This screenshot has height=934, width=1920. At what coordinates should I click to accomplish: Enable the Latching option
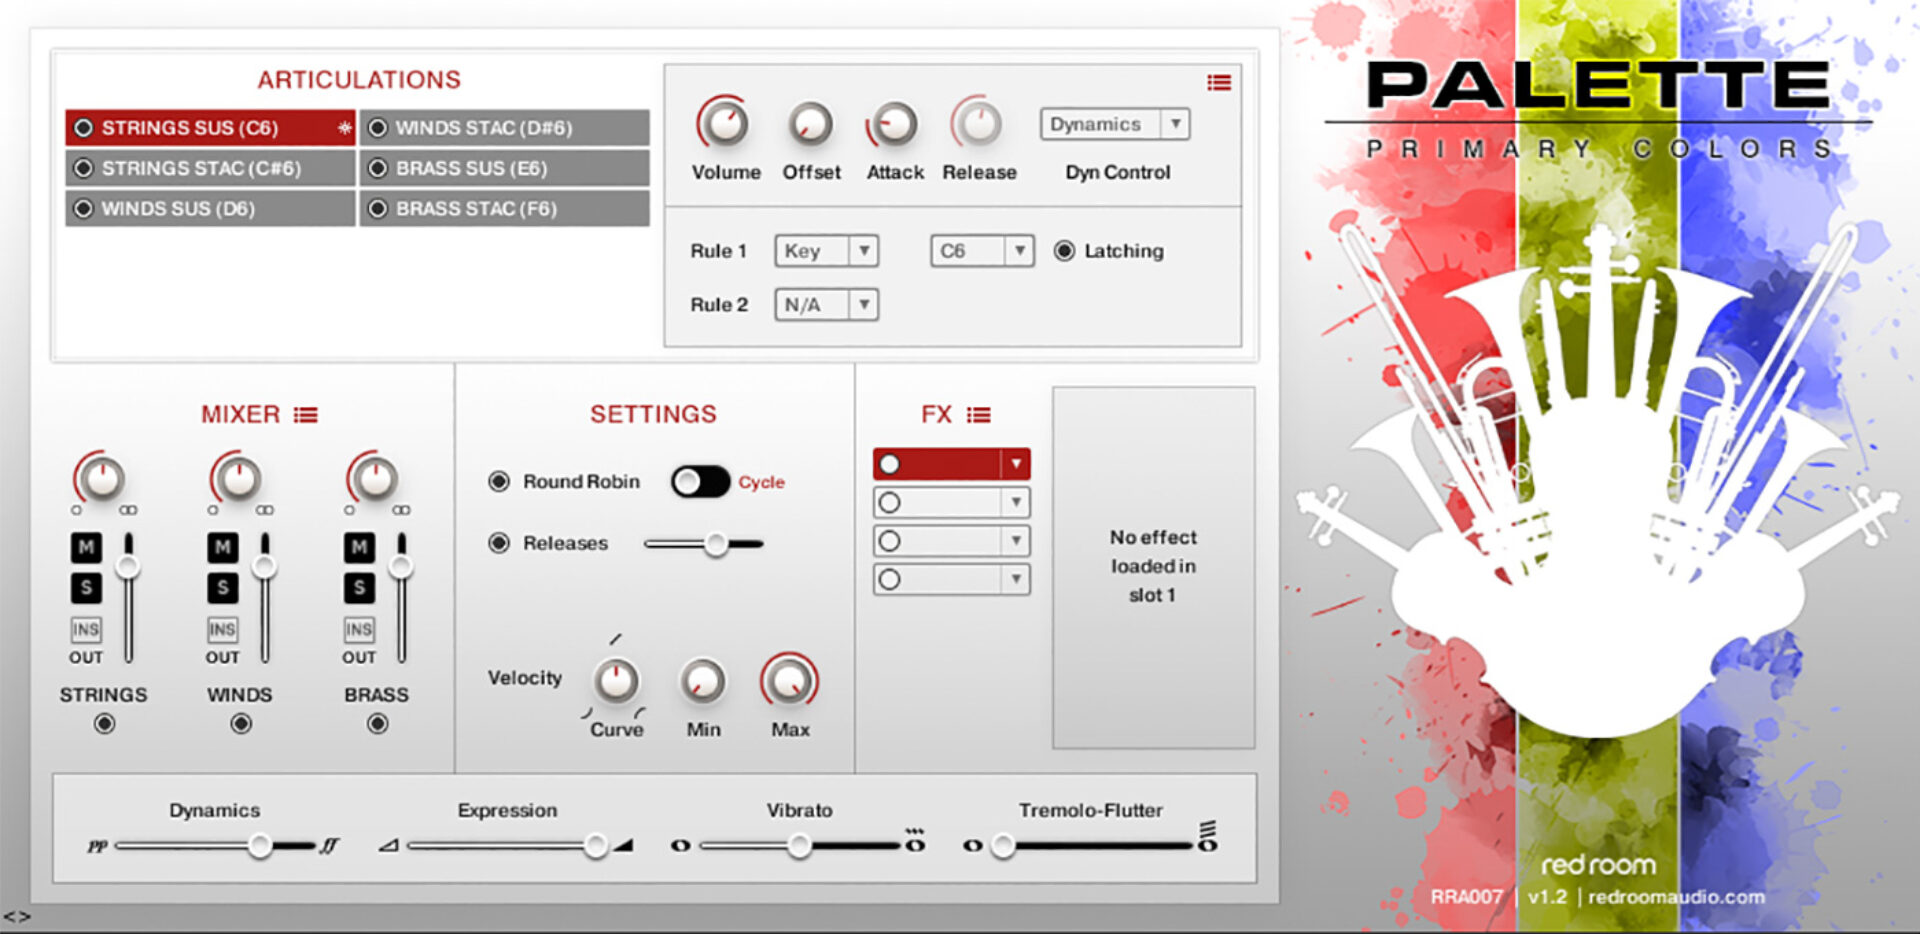tap(1062, 251)
